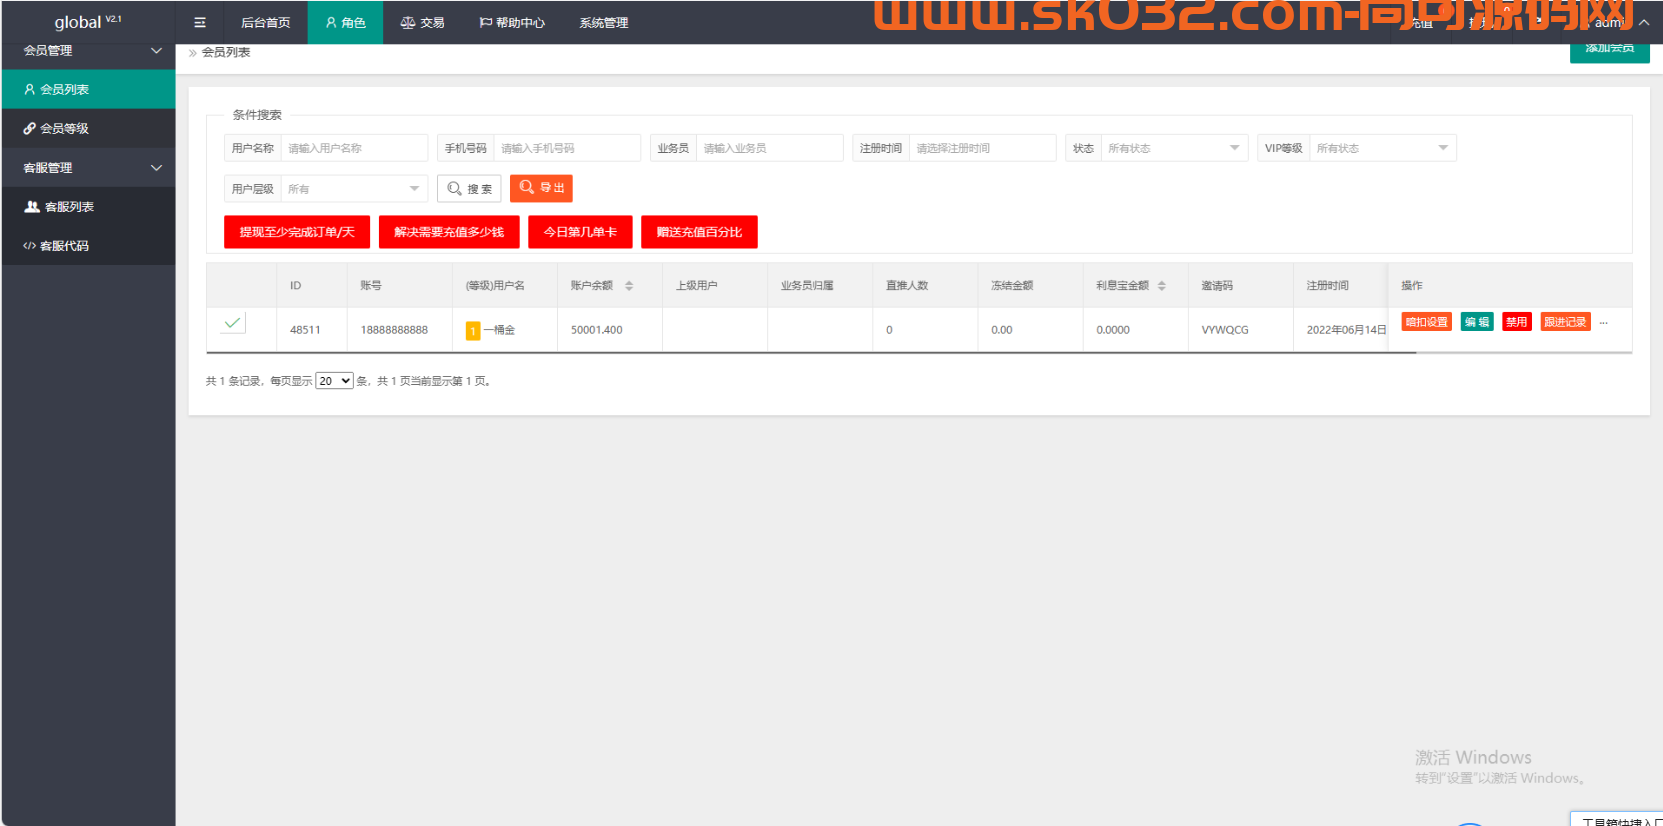Click the 业务员 input field
This screenshot has width=1663, height=826.
769,148
